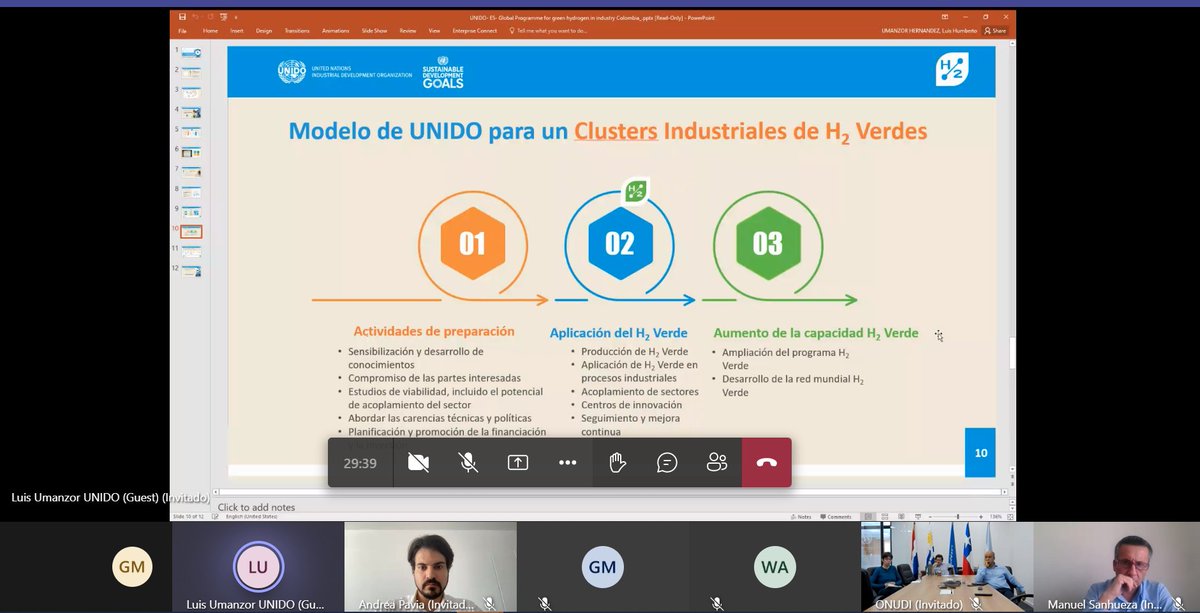Share your screen in the meeting
The height and width of the screenshot is (613, 1200).
(x=518, y=462)
